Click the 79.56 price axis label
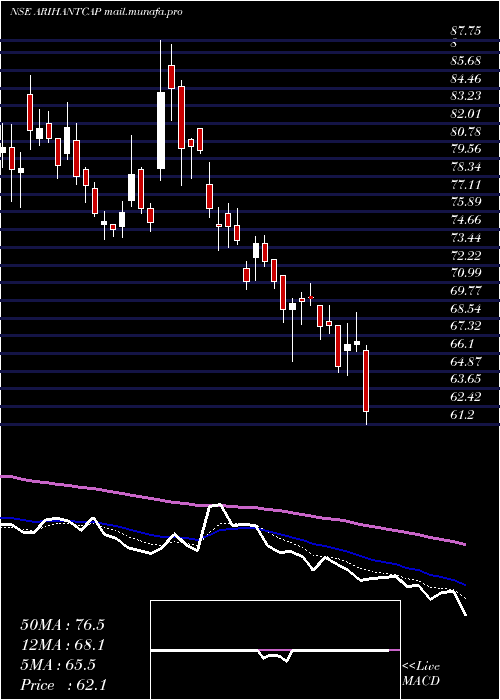This screenshot has height=700, width=500. tap(466, 149)
